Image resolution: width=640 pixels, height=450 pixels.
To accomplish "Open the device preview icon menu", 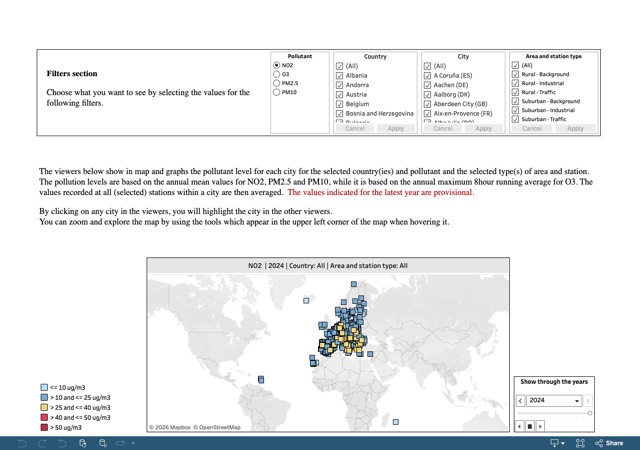I will 557,443.
